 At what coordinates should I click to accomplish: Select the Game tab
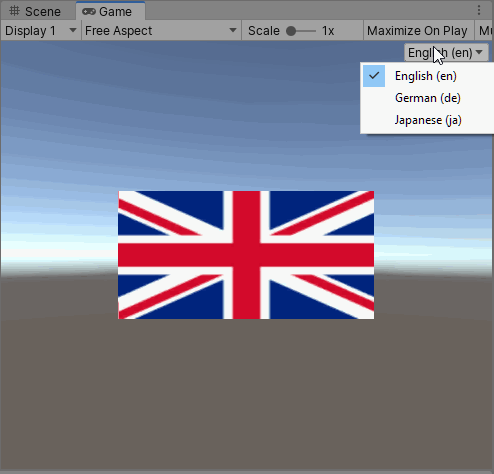pos(110,12)
